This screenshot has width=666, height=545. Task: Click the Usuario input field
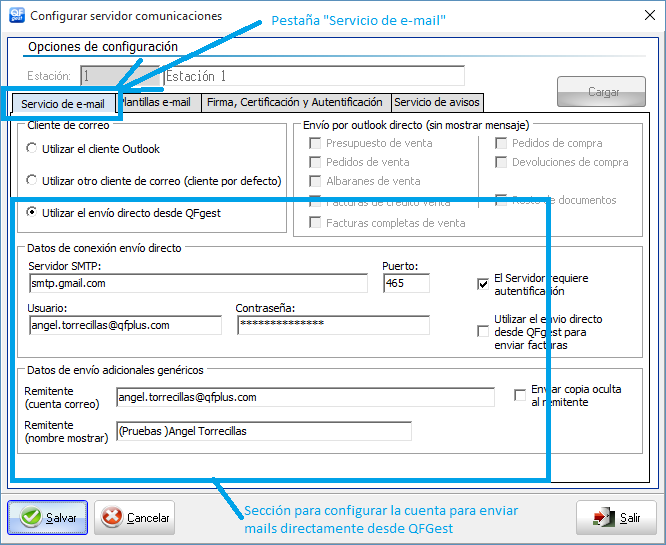pyautogui.click(x=125, y=325)
